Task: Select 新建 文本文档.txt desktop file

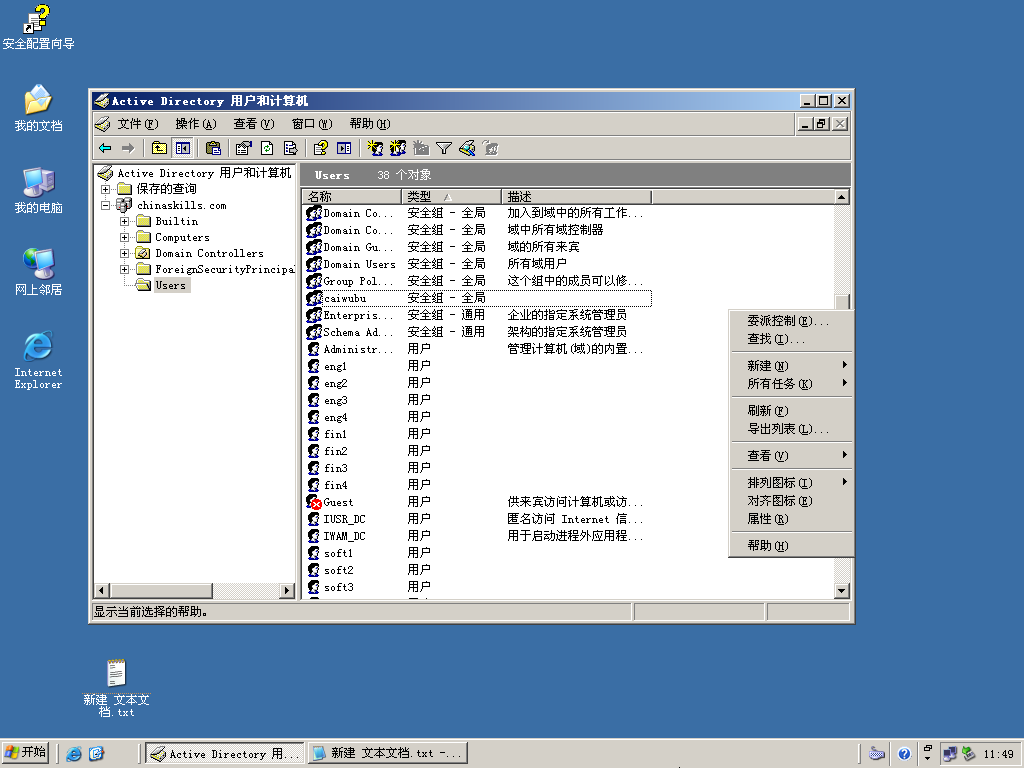Action: click(x=116, y=688)
